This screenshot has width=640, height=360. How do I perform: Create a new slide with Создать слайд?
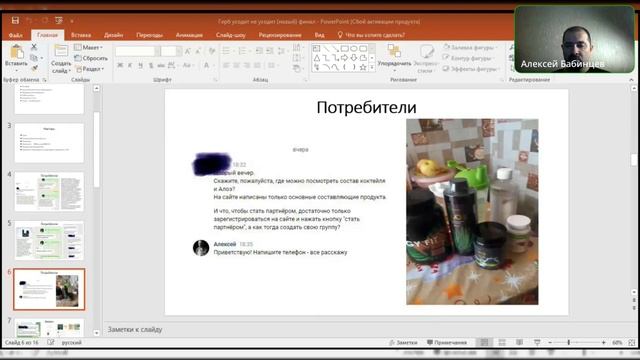tap(61, 59)
